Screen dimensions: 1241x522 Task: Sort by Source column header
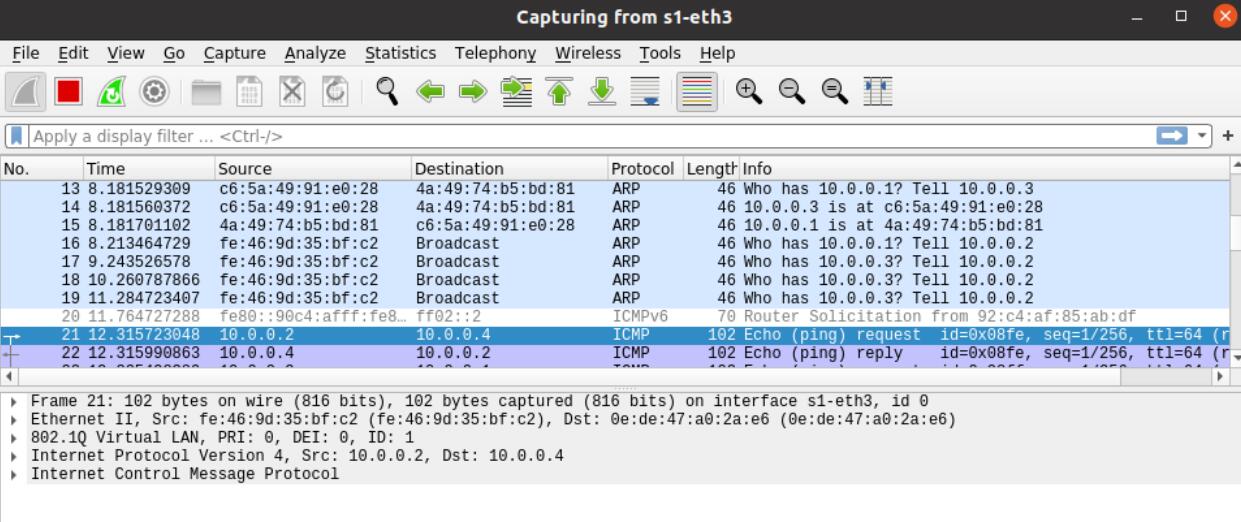click(313, 169)
